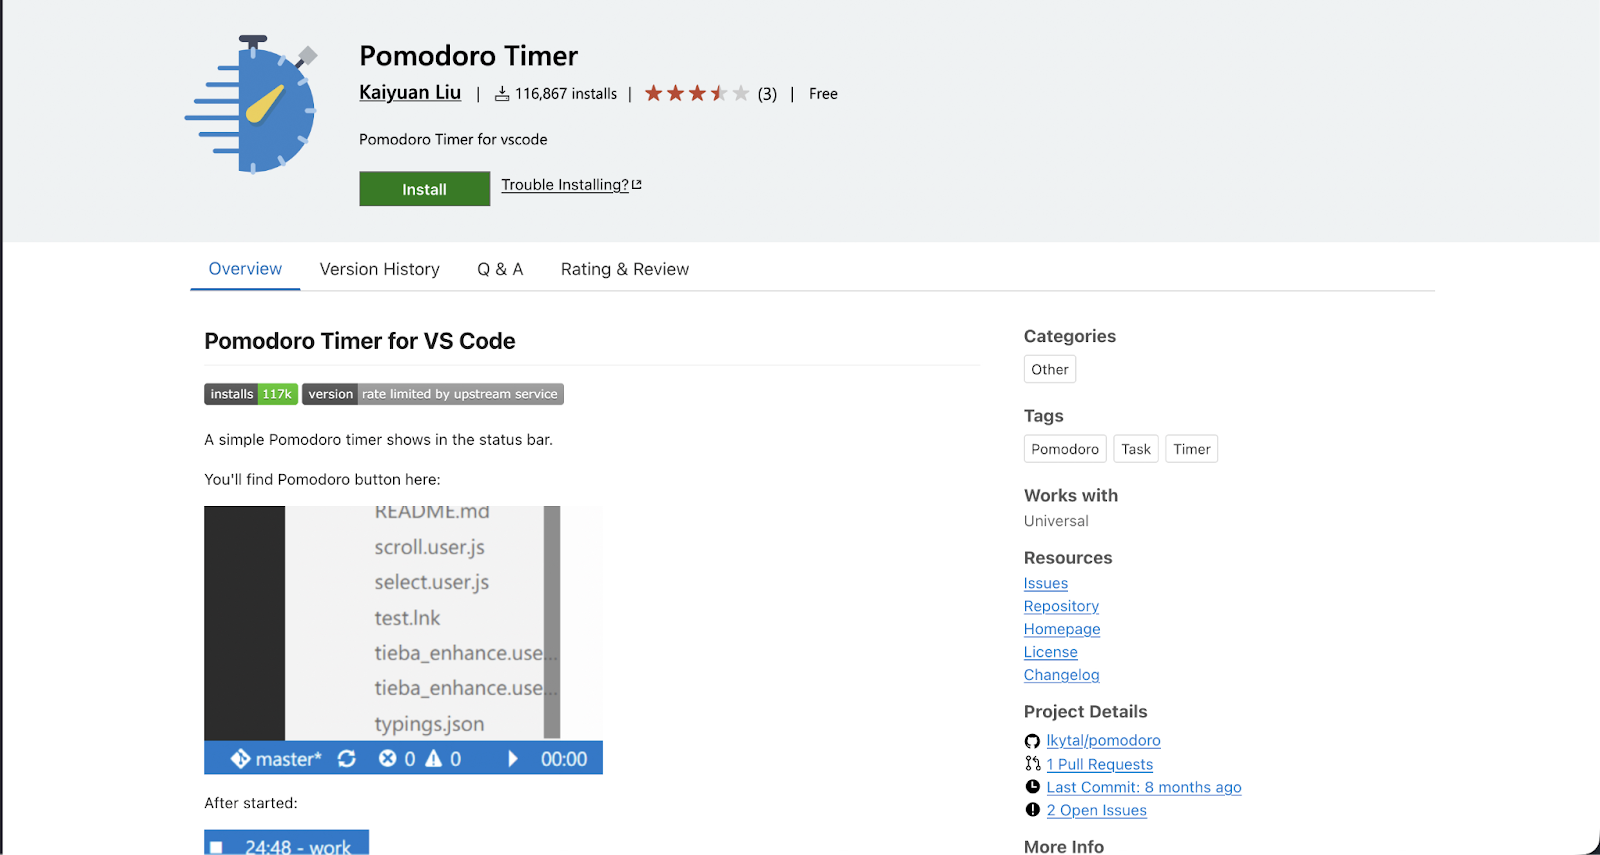
Task: Select the Other category
Action: (x=1050, y=369)
